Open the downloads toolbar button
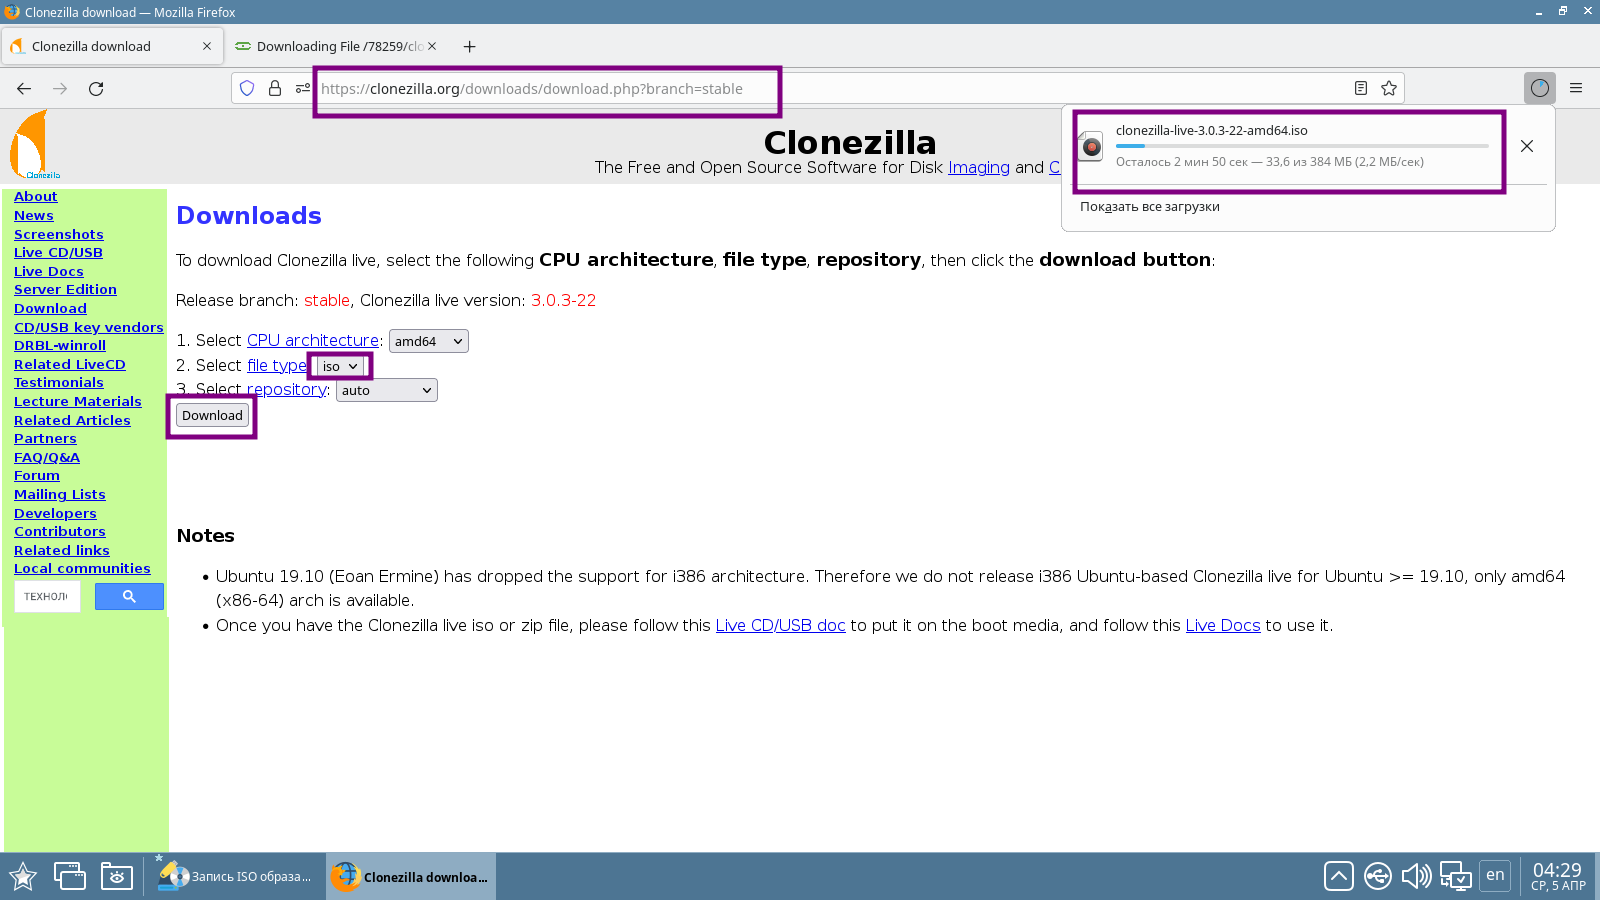This screenshot has height=900, width=1600. click(1540, 88)
